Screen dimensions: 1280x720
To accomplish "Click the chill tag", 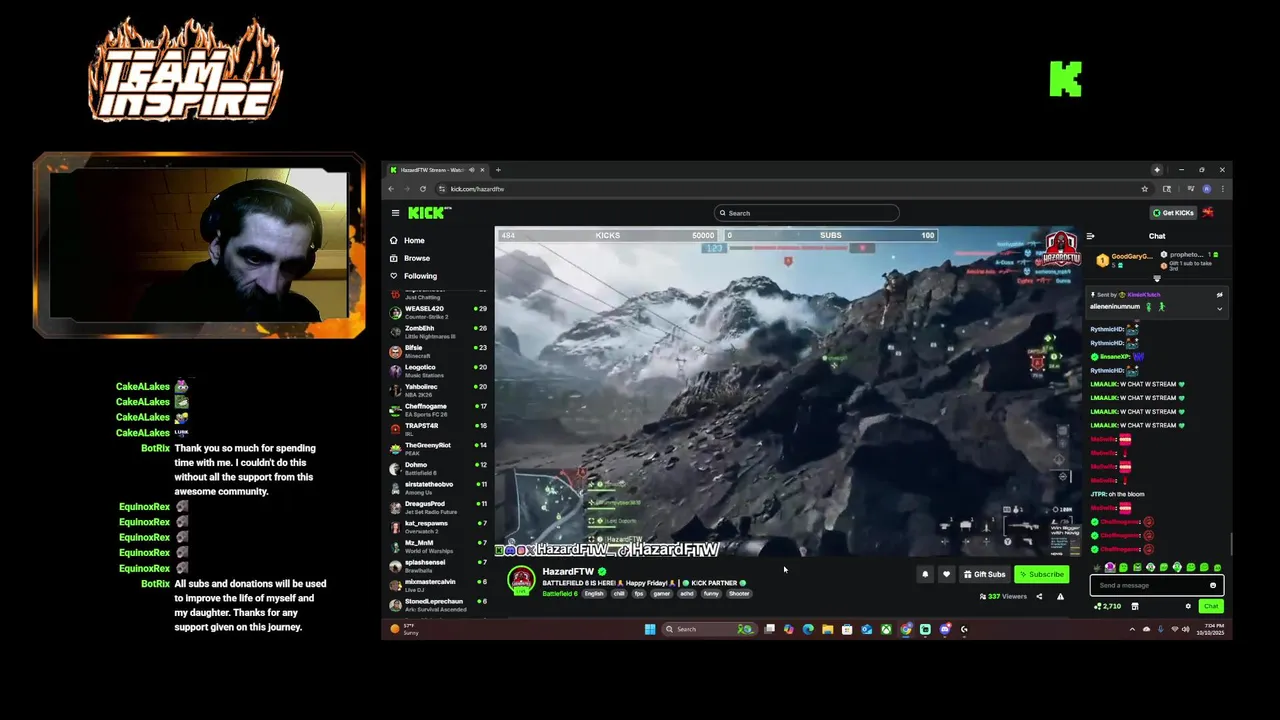I will tap(619, 594).
